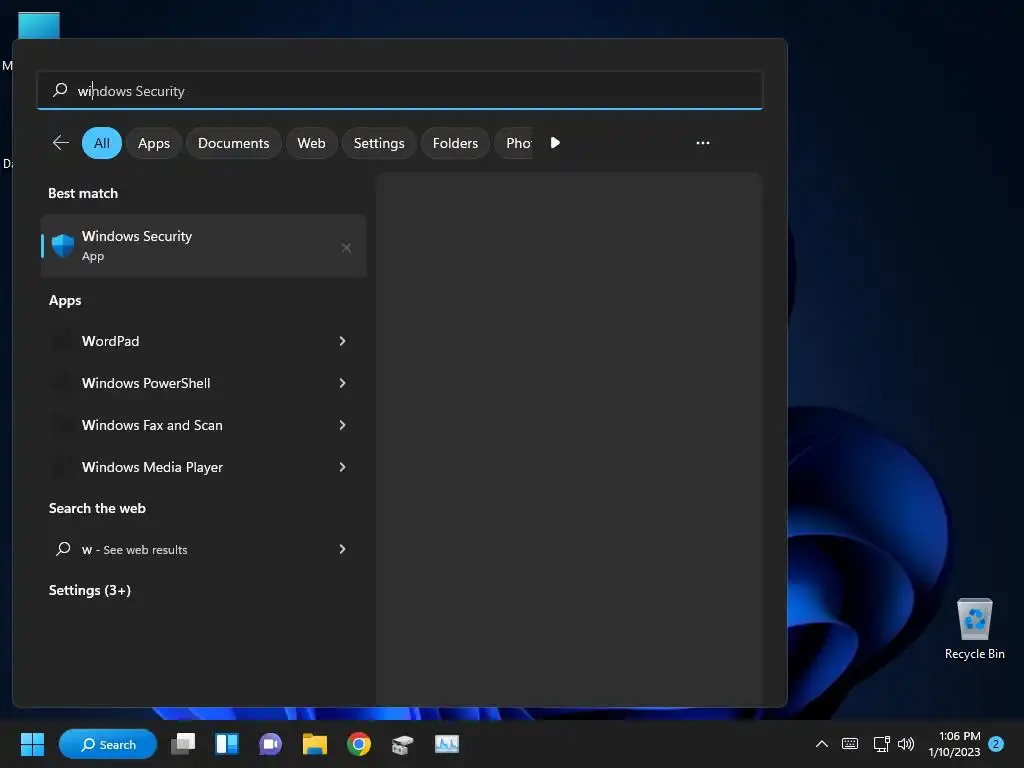Open network status tray icon
1024x768 pixels.
[882, 744]
